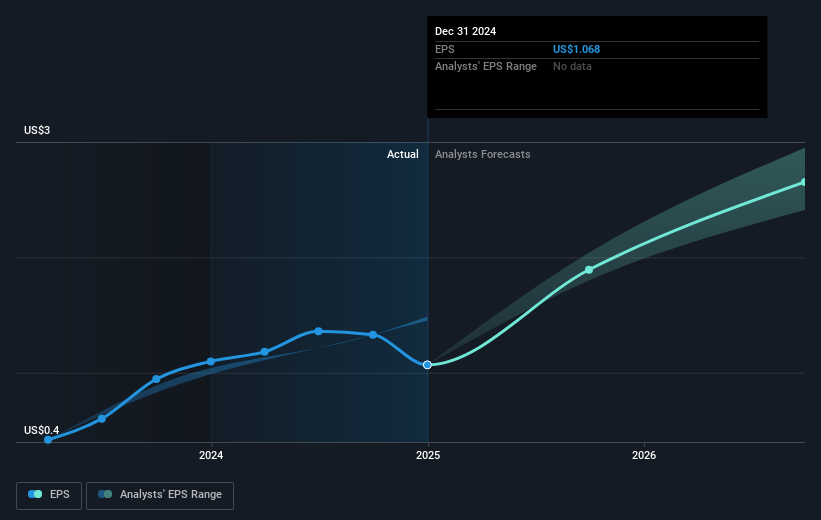
Task: Select the first EPS point near US$0.4
Action: pyautogui.click(x=48, y=440)
